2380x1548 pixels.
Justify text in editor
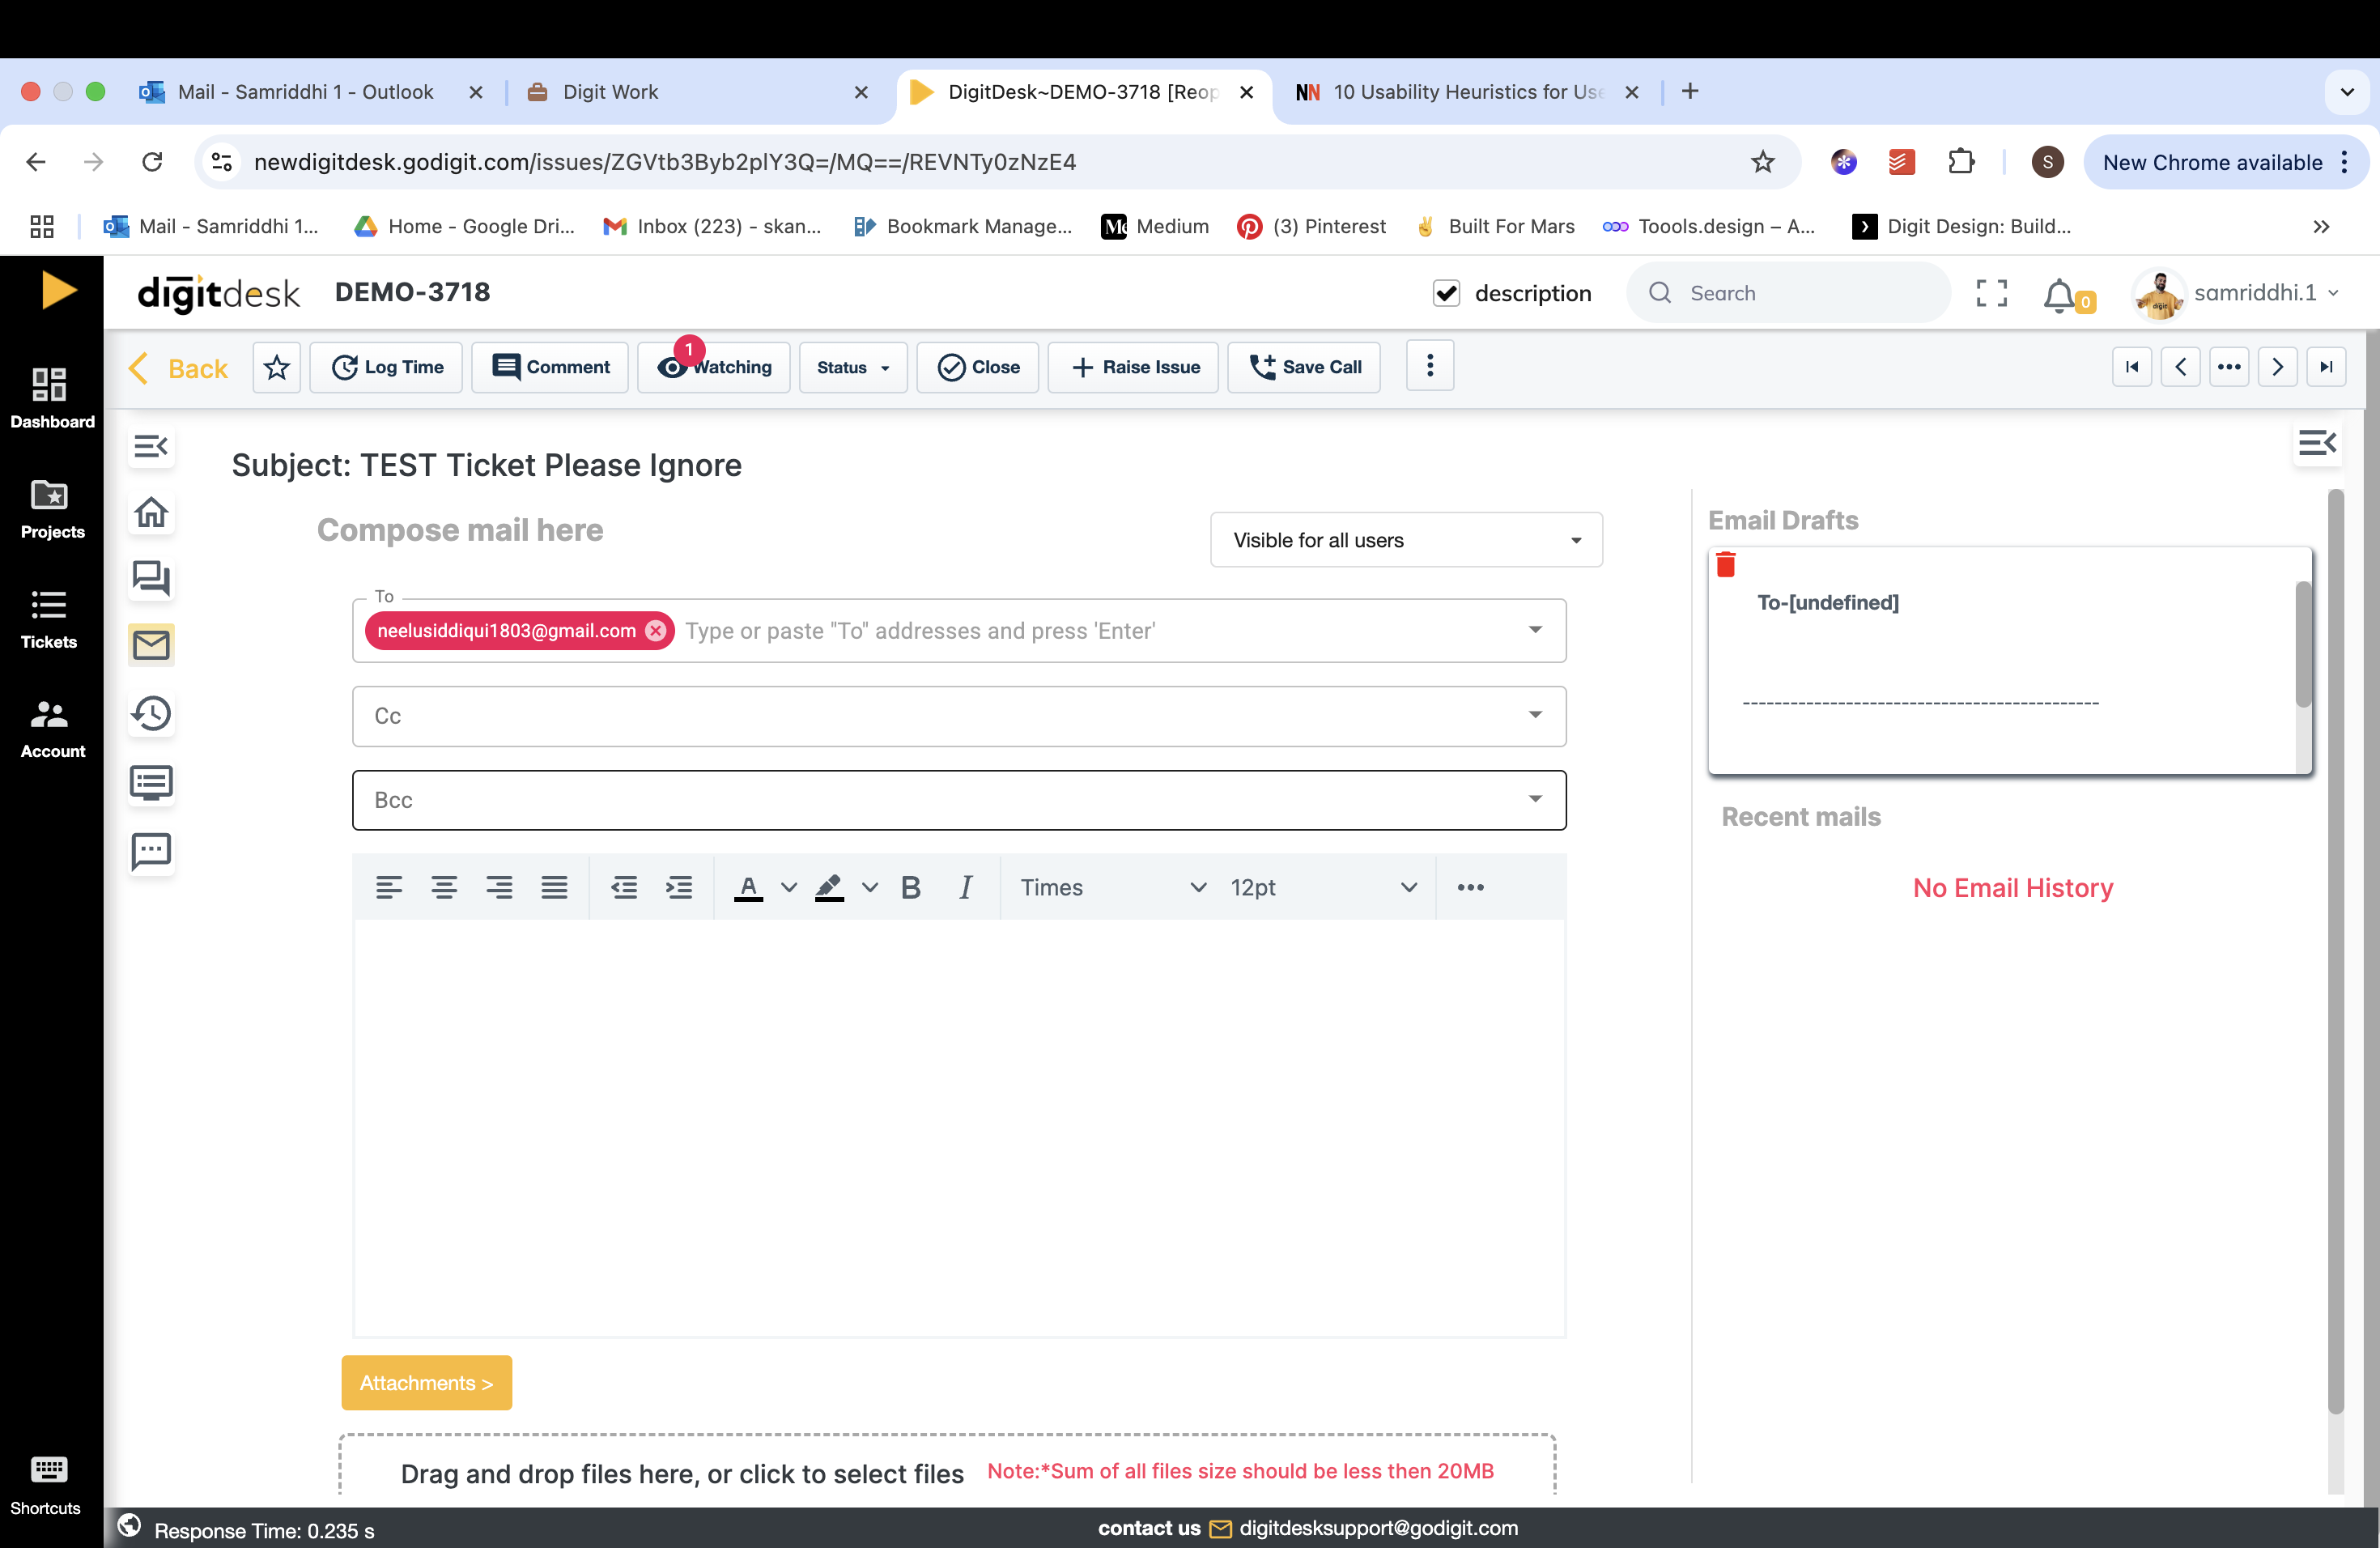[x=554, y=887]
